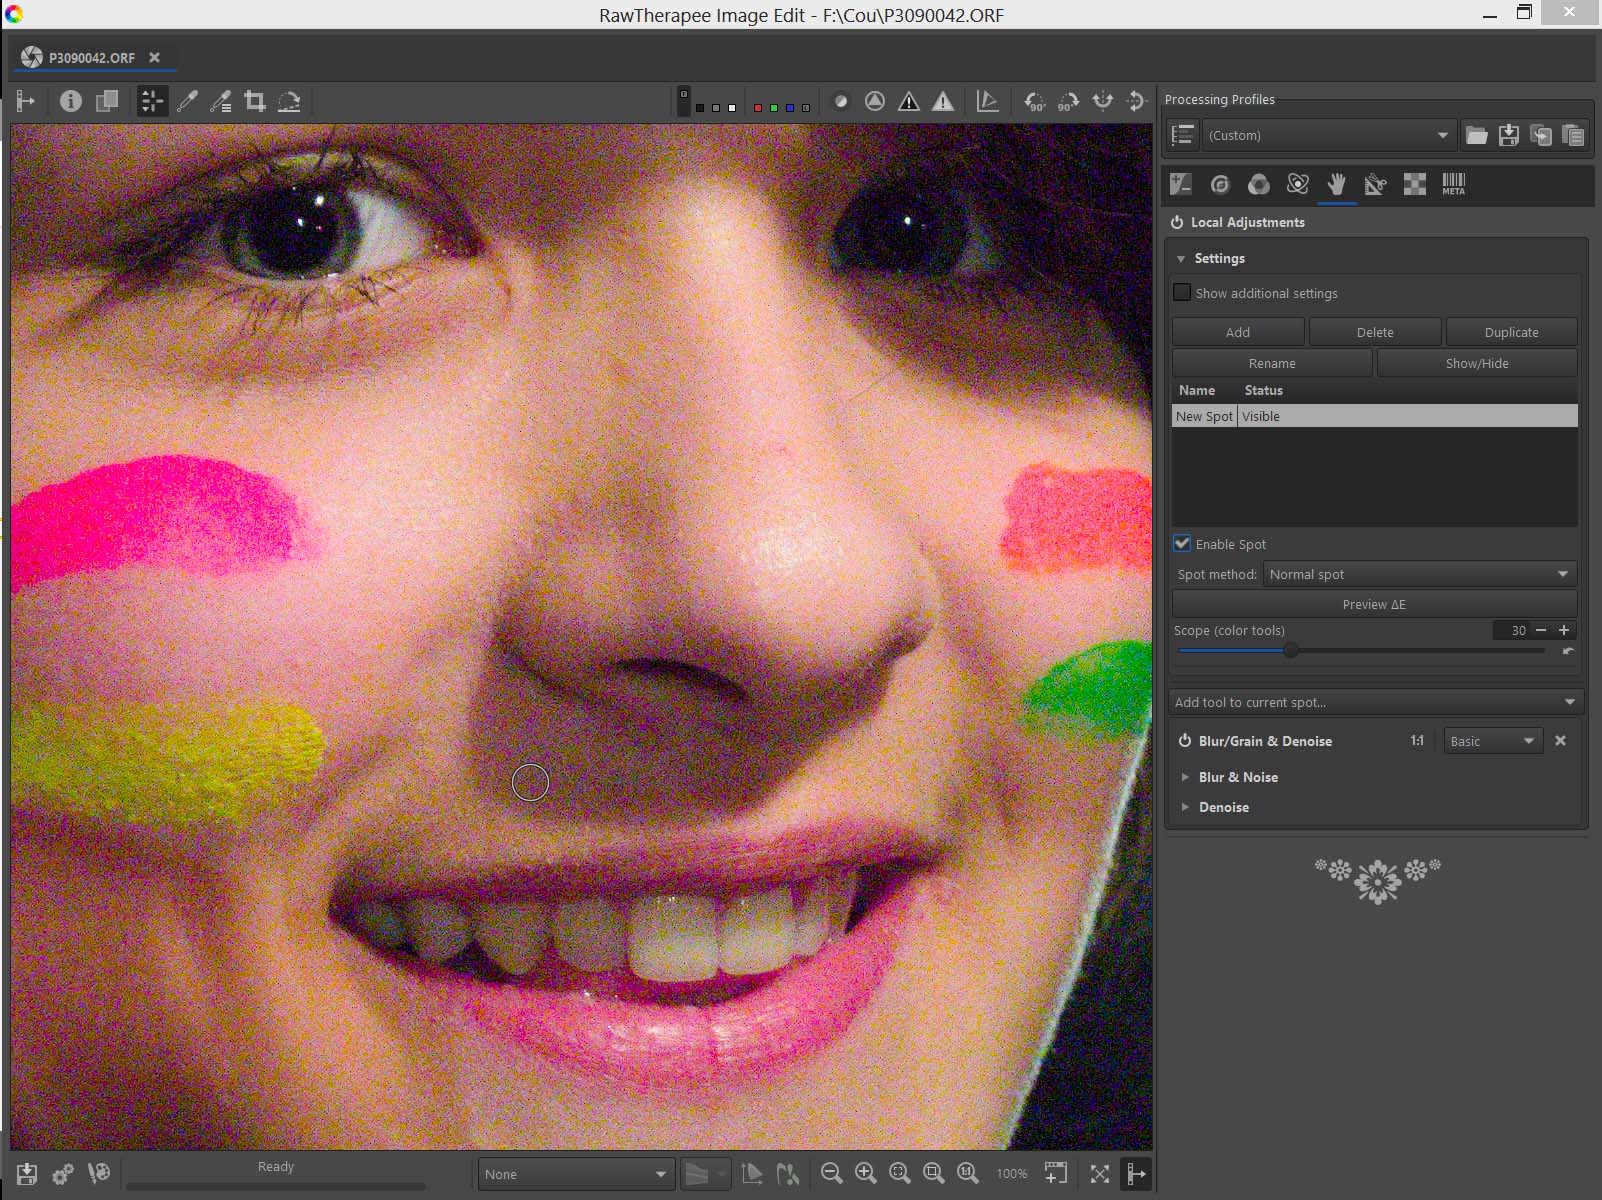
Task: Click the Preview ΔE button
Action: click(1374, 604)
